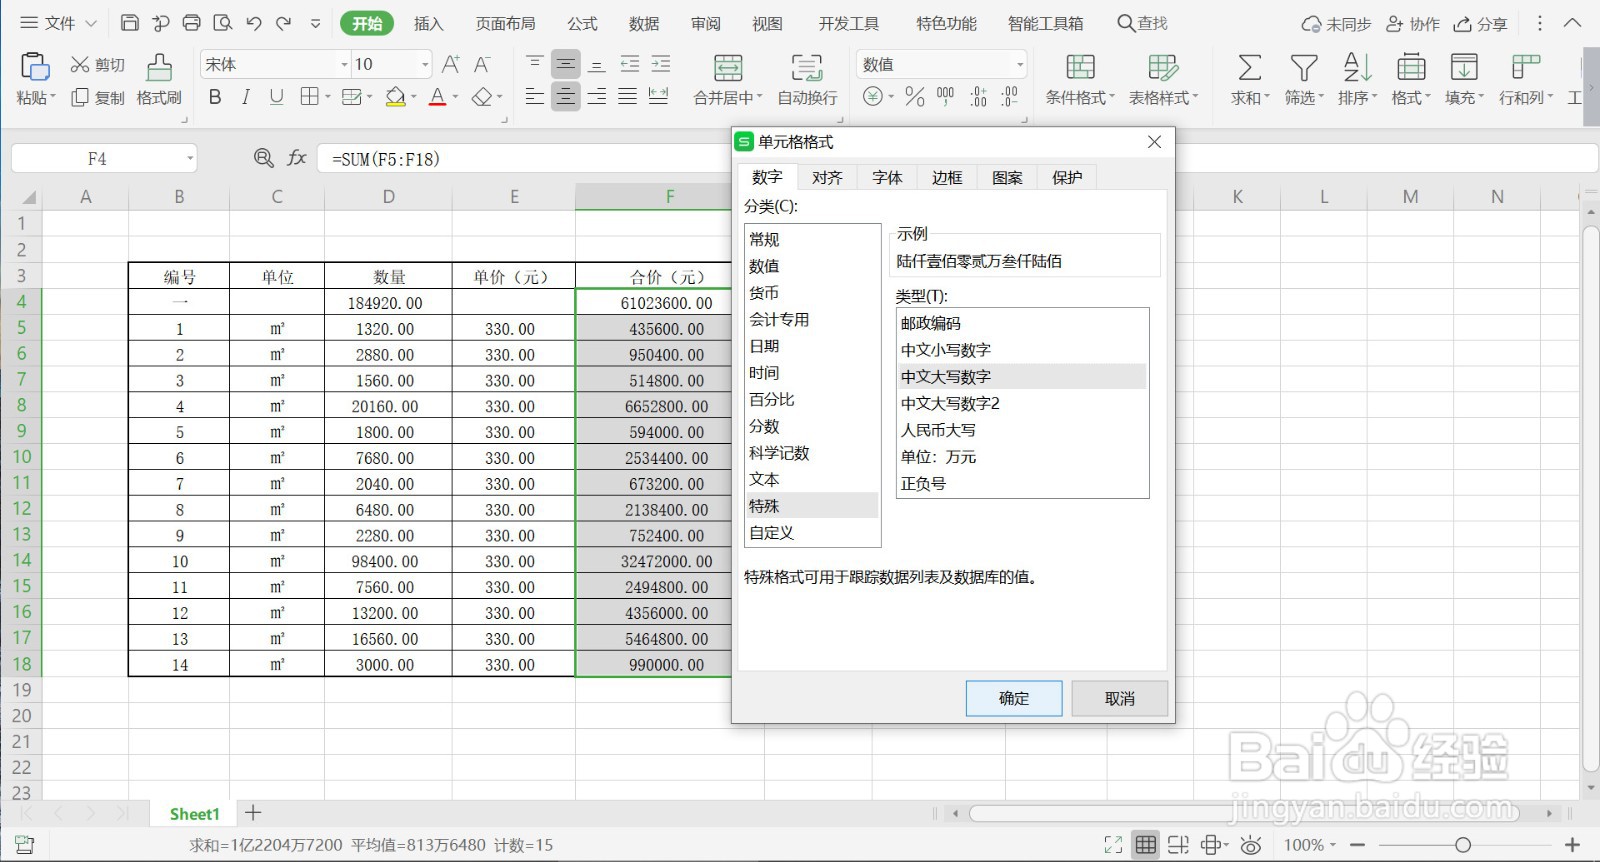
Task: Click the fill color bucket swatch
Action: 395,97
